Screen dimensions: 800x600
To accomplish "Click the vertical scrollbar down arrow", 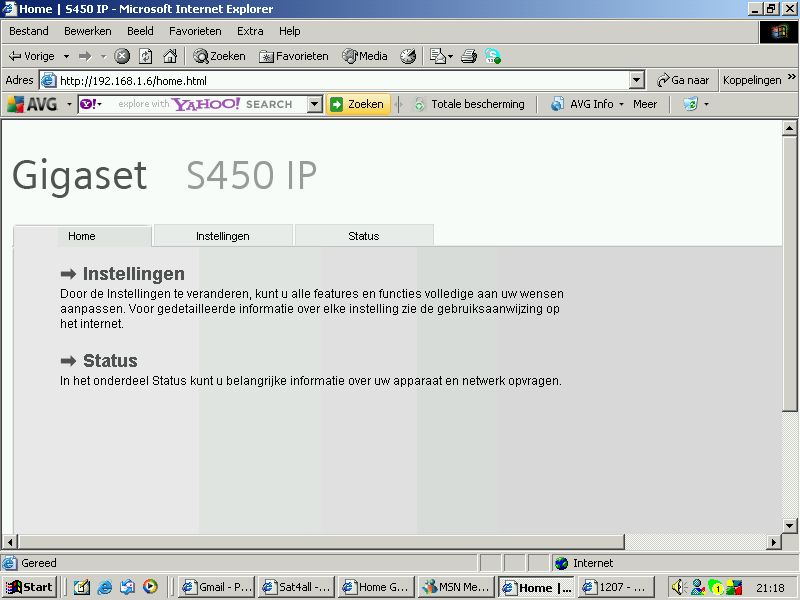I will pos(790,526).
